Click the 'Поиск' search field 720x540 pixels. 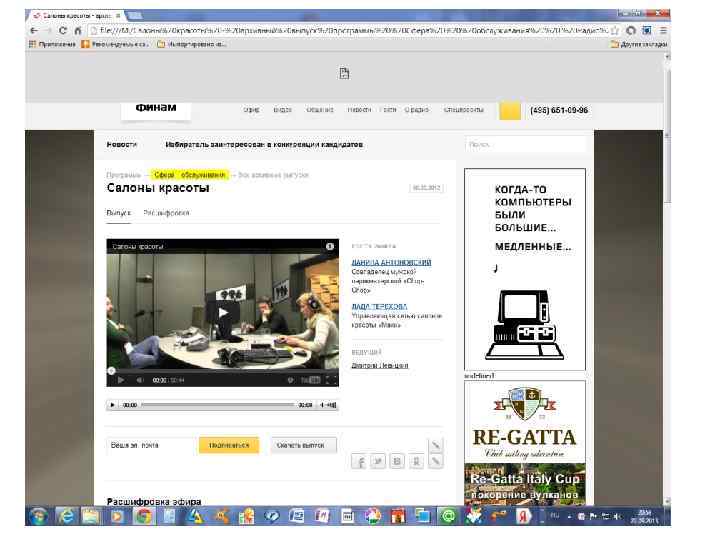pyautogui.click(x=525, y=144)
